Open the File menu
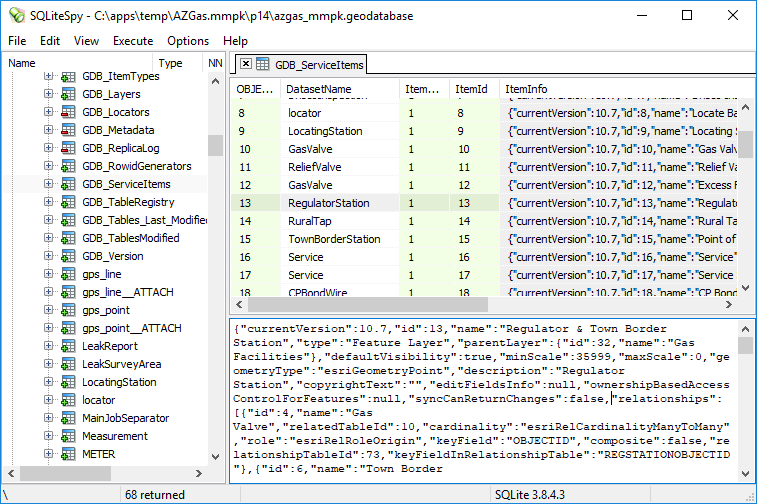The image size is (757, 504). pos(17,41)
